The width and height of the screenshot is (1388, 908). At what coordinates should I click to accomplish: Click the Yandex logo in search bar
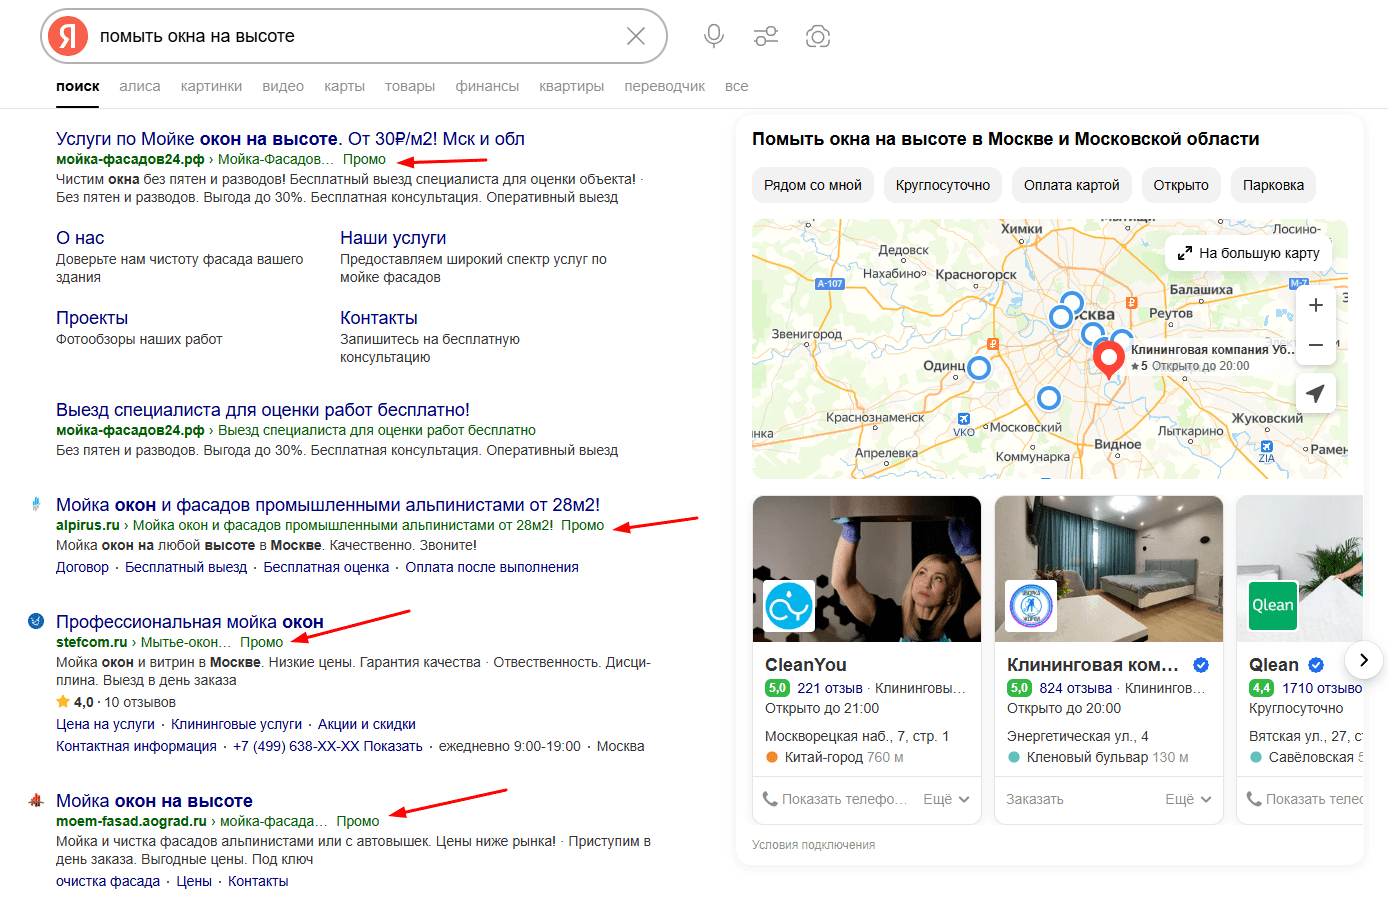[x=68, y=36]
